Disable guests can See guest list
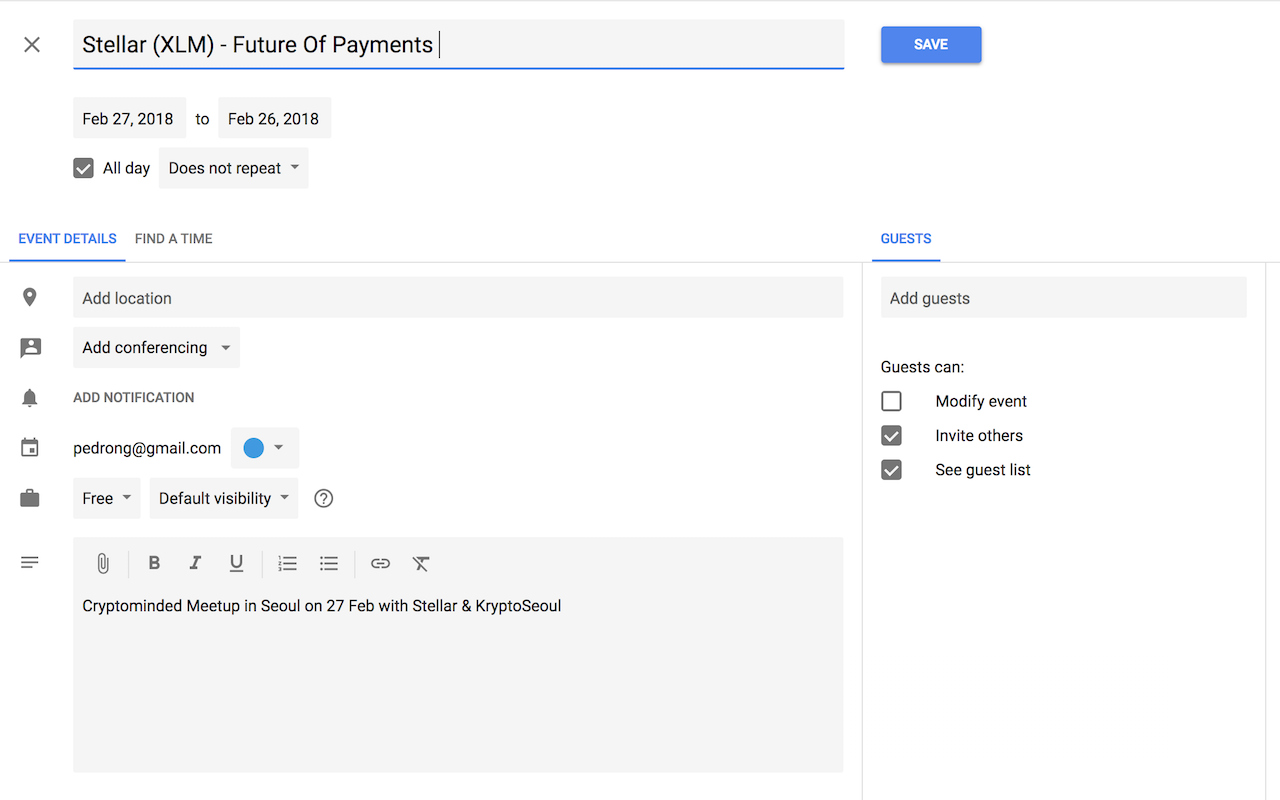This screenshot has width=1280, height=800. tap(891, 470)
